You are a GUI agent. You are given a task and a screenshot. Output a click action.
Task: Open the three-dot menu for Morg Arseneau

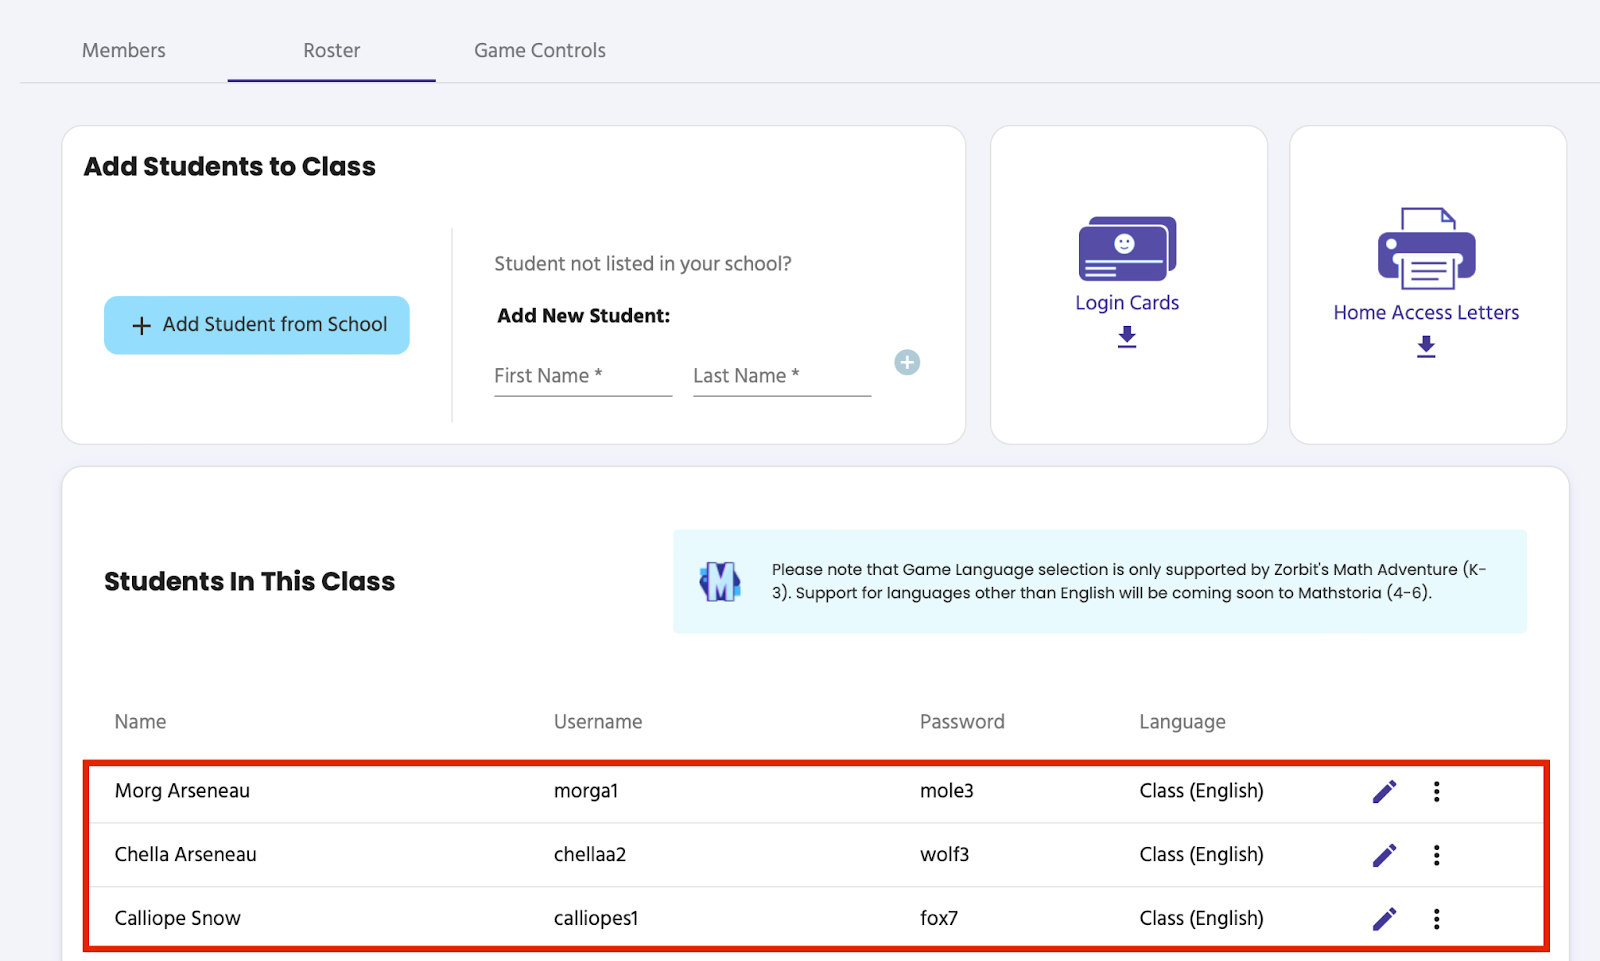[x=1436, y=790]
